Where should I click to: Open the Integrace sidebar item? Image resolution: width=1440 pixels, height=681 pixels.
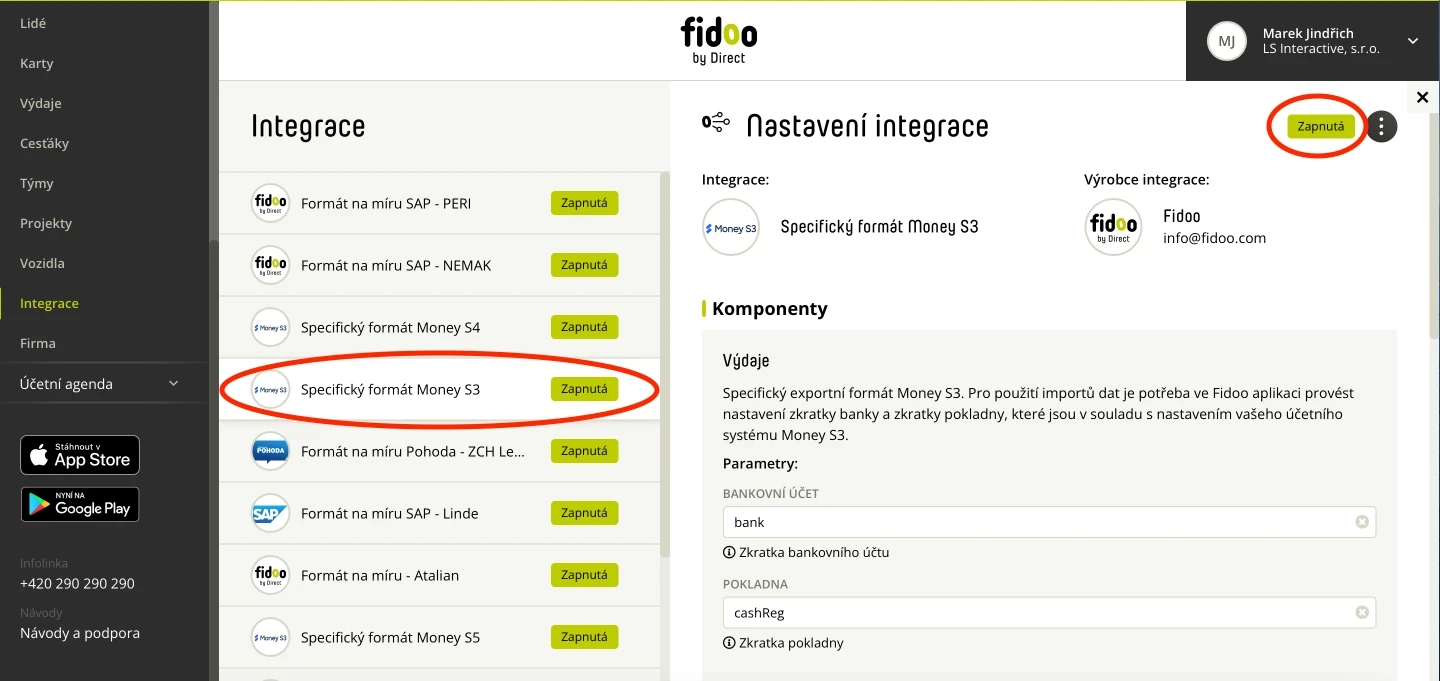click(49, 303)
